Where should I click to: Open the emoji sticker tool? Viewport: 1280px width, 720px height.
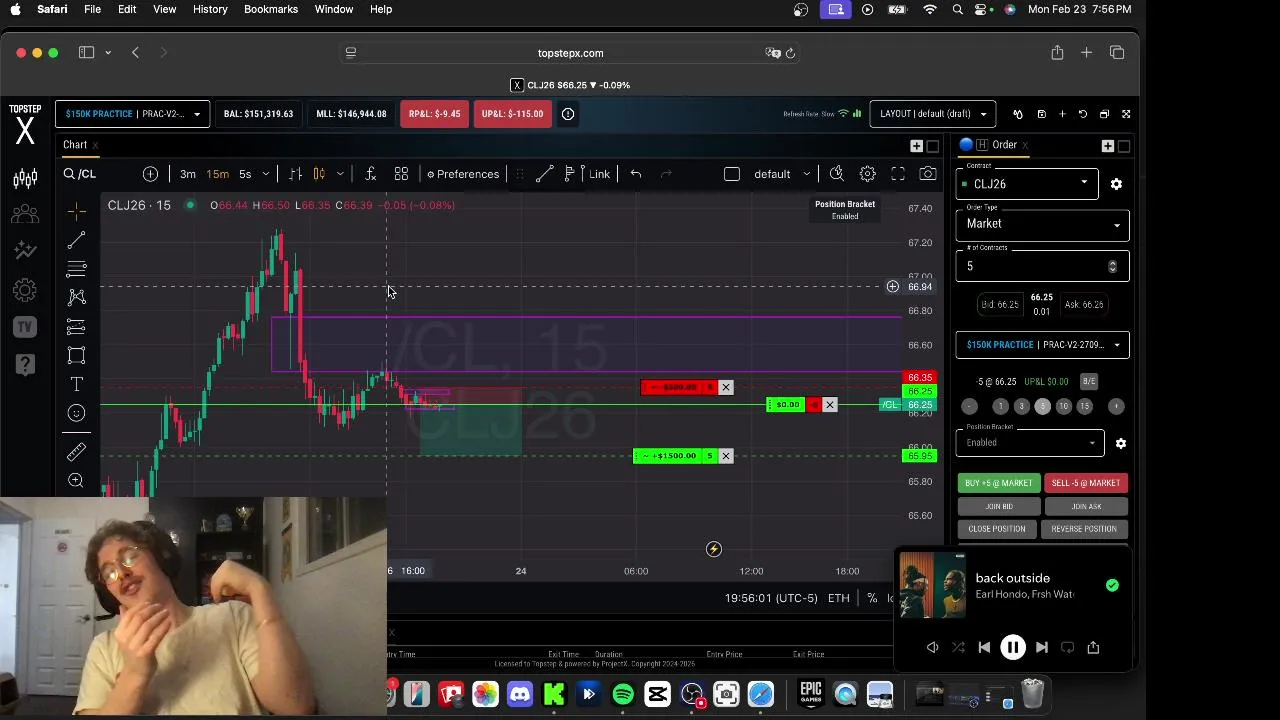(x=76, y=413)
